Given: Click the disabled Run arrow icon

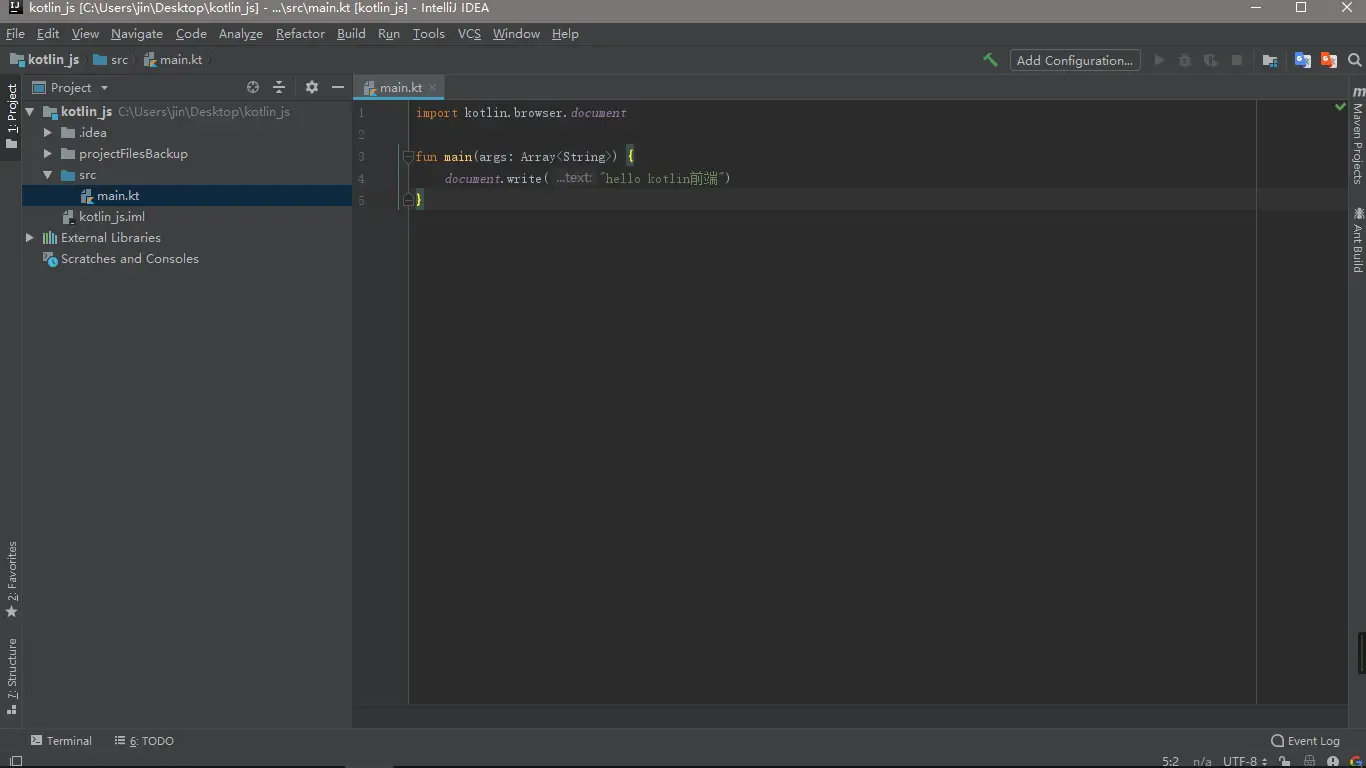Looking at the screenshot, I should pyautogui.click(x=1159, y=60).
